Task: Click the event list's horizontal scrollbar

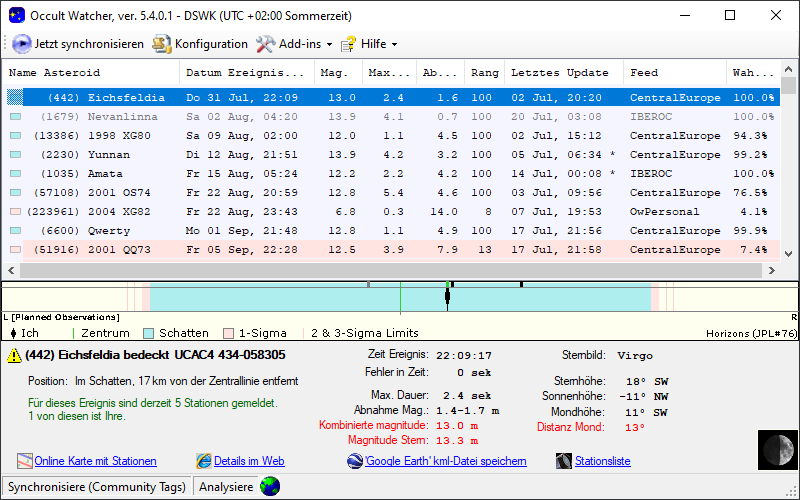Action: (390, 270)
